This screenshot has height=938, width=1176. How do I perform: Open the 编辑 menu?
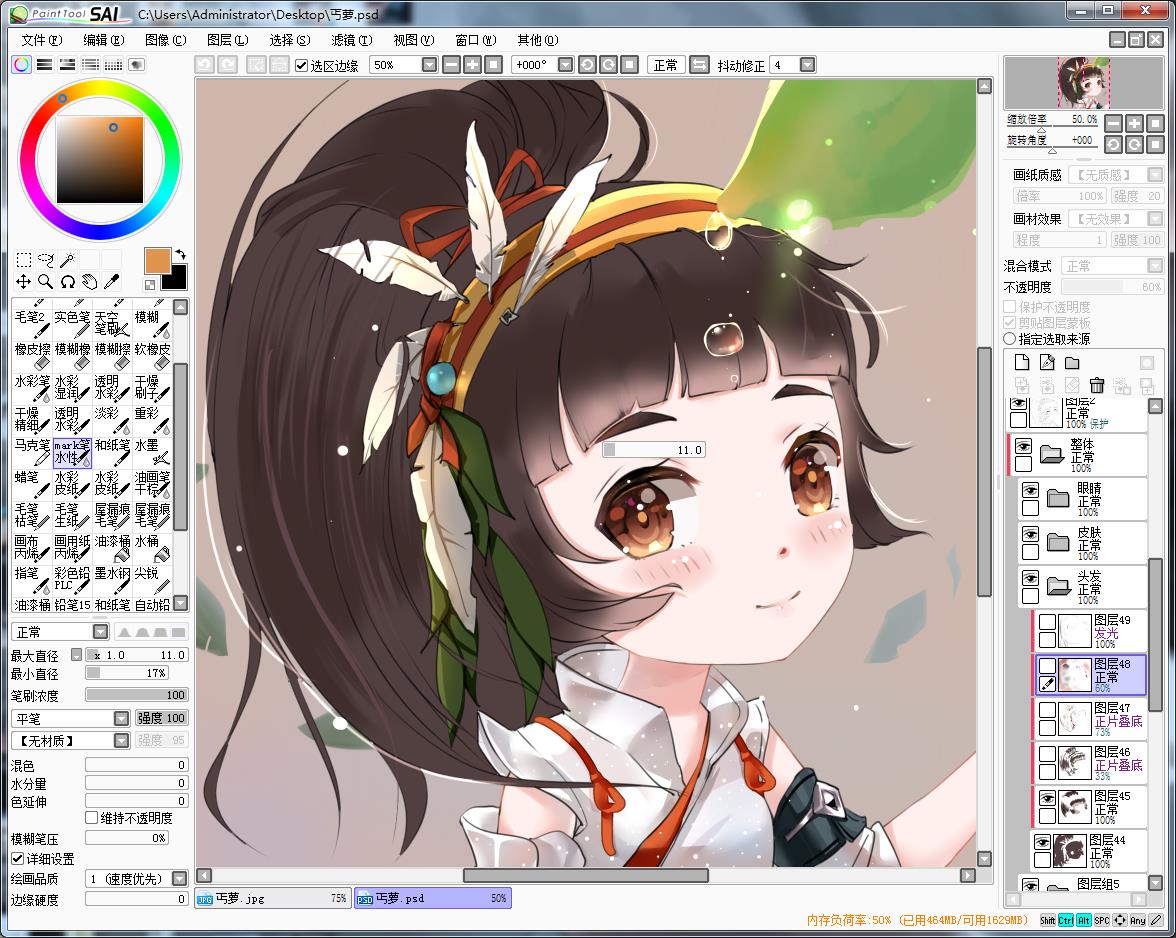pyautogui.click(x=104, y=40)
